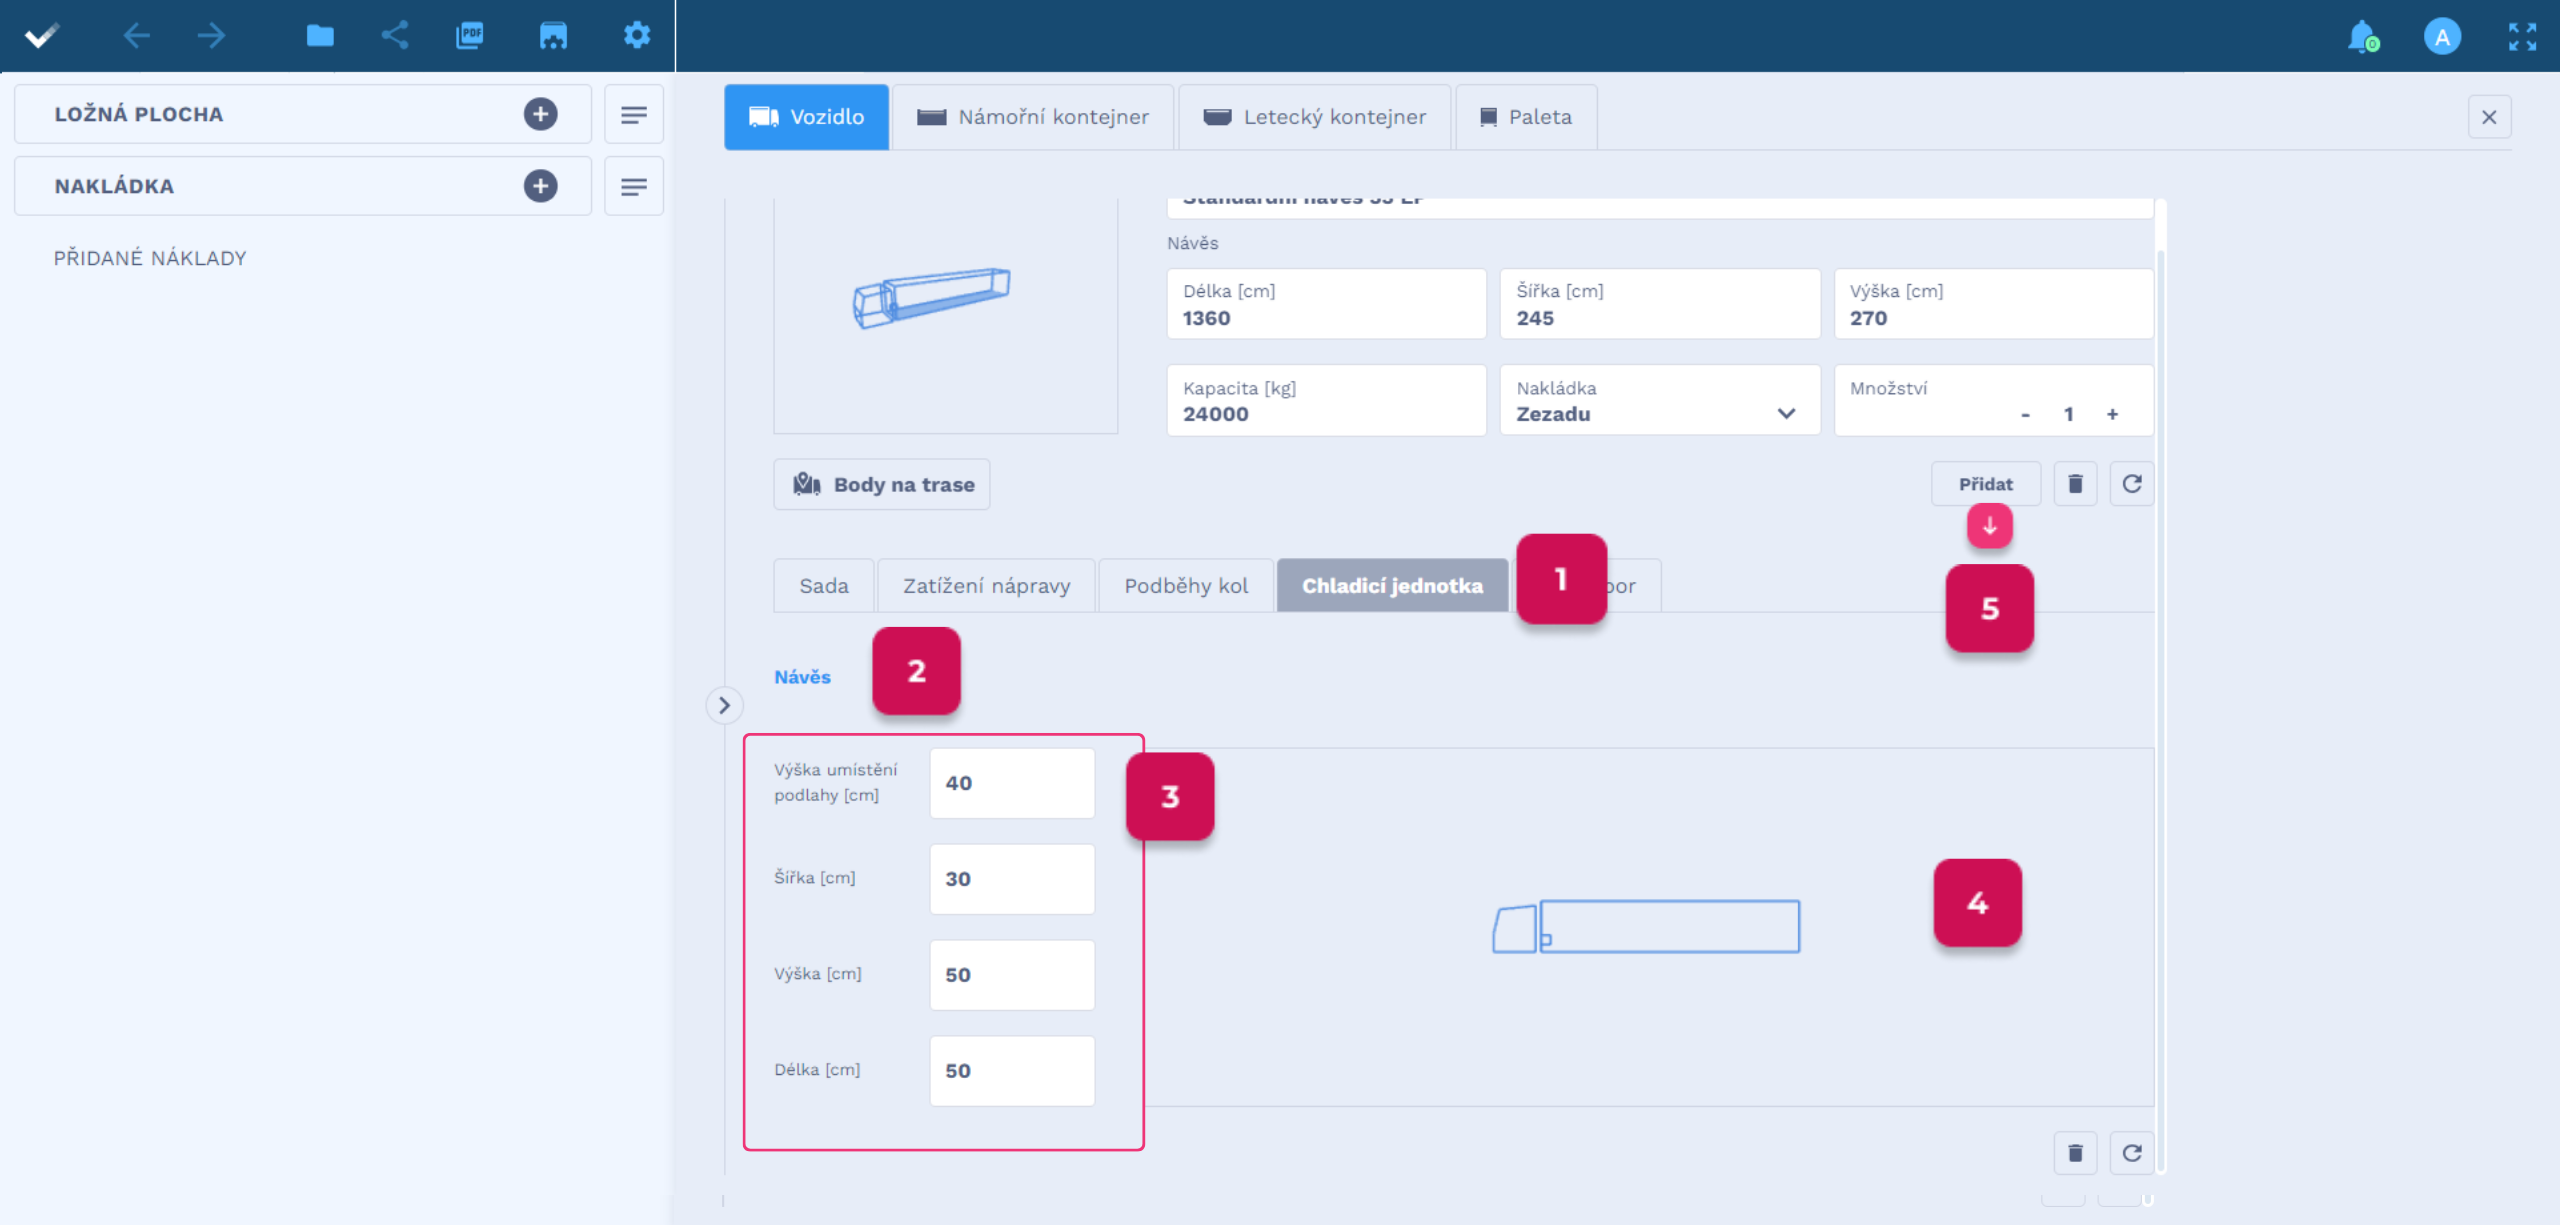The height and width of the screenshot is (1225, 2560).
Task: Toggle fullscreen mode icon
Action: (2522, 37)
